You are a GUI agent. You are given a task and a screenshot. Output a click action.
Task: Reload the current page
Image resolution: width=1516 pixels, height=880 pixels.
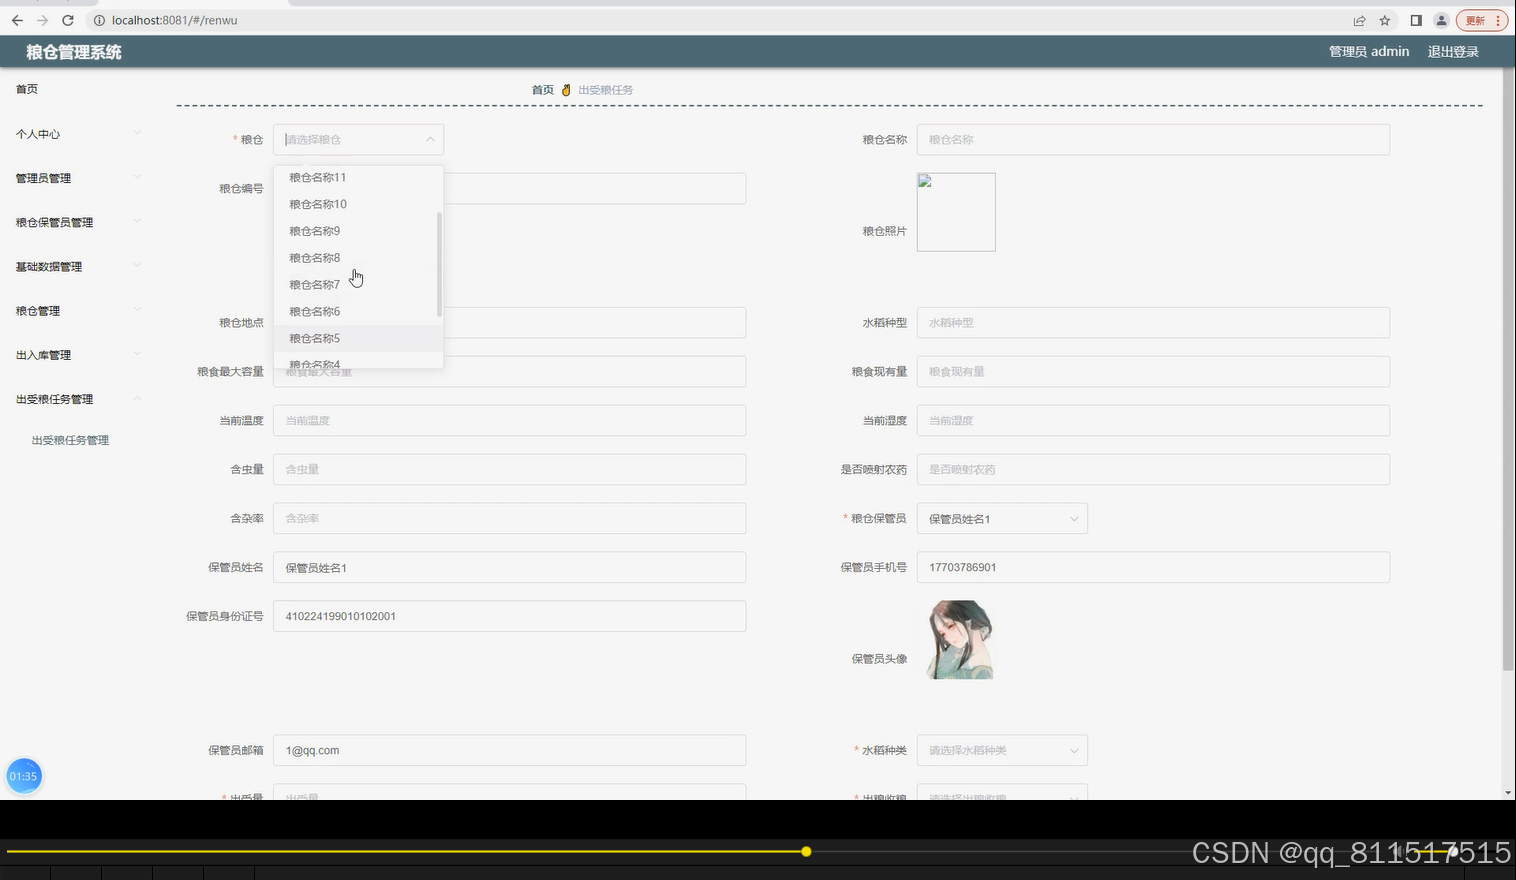pyautogui.click(x=68, y=20)
